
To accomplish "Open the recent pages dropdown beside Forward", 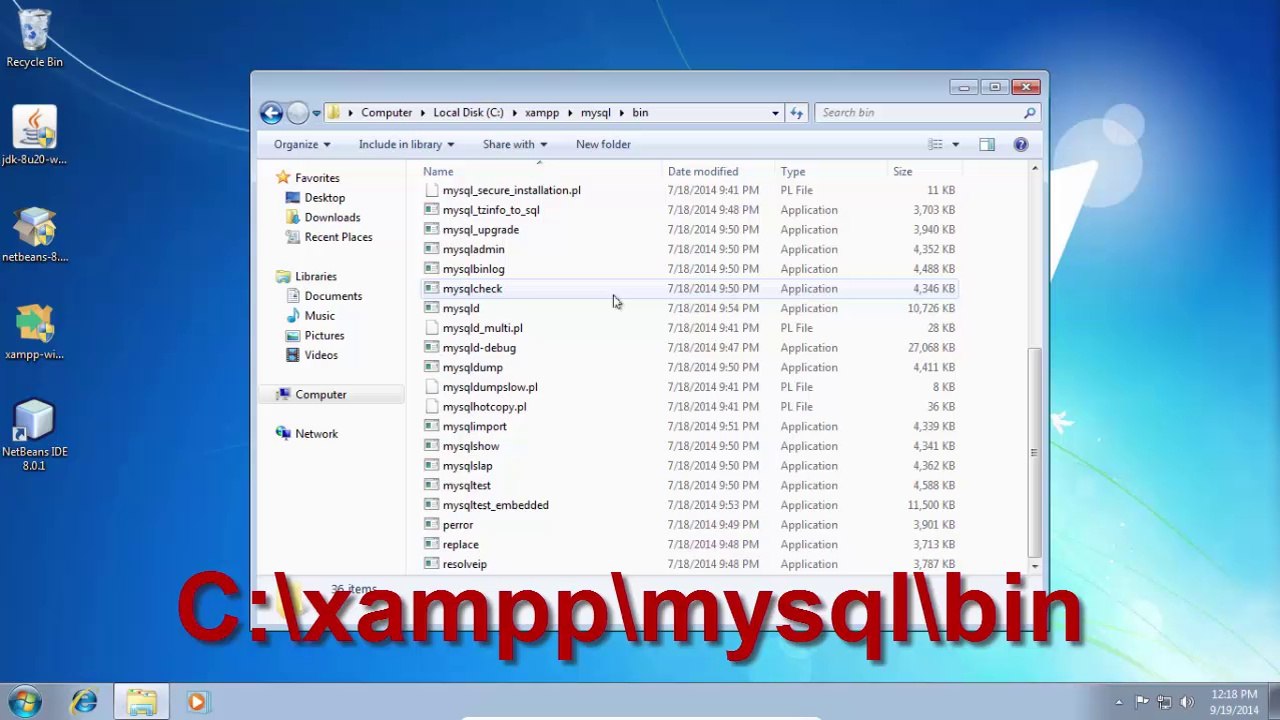I will tap(316, 113).
